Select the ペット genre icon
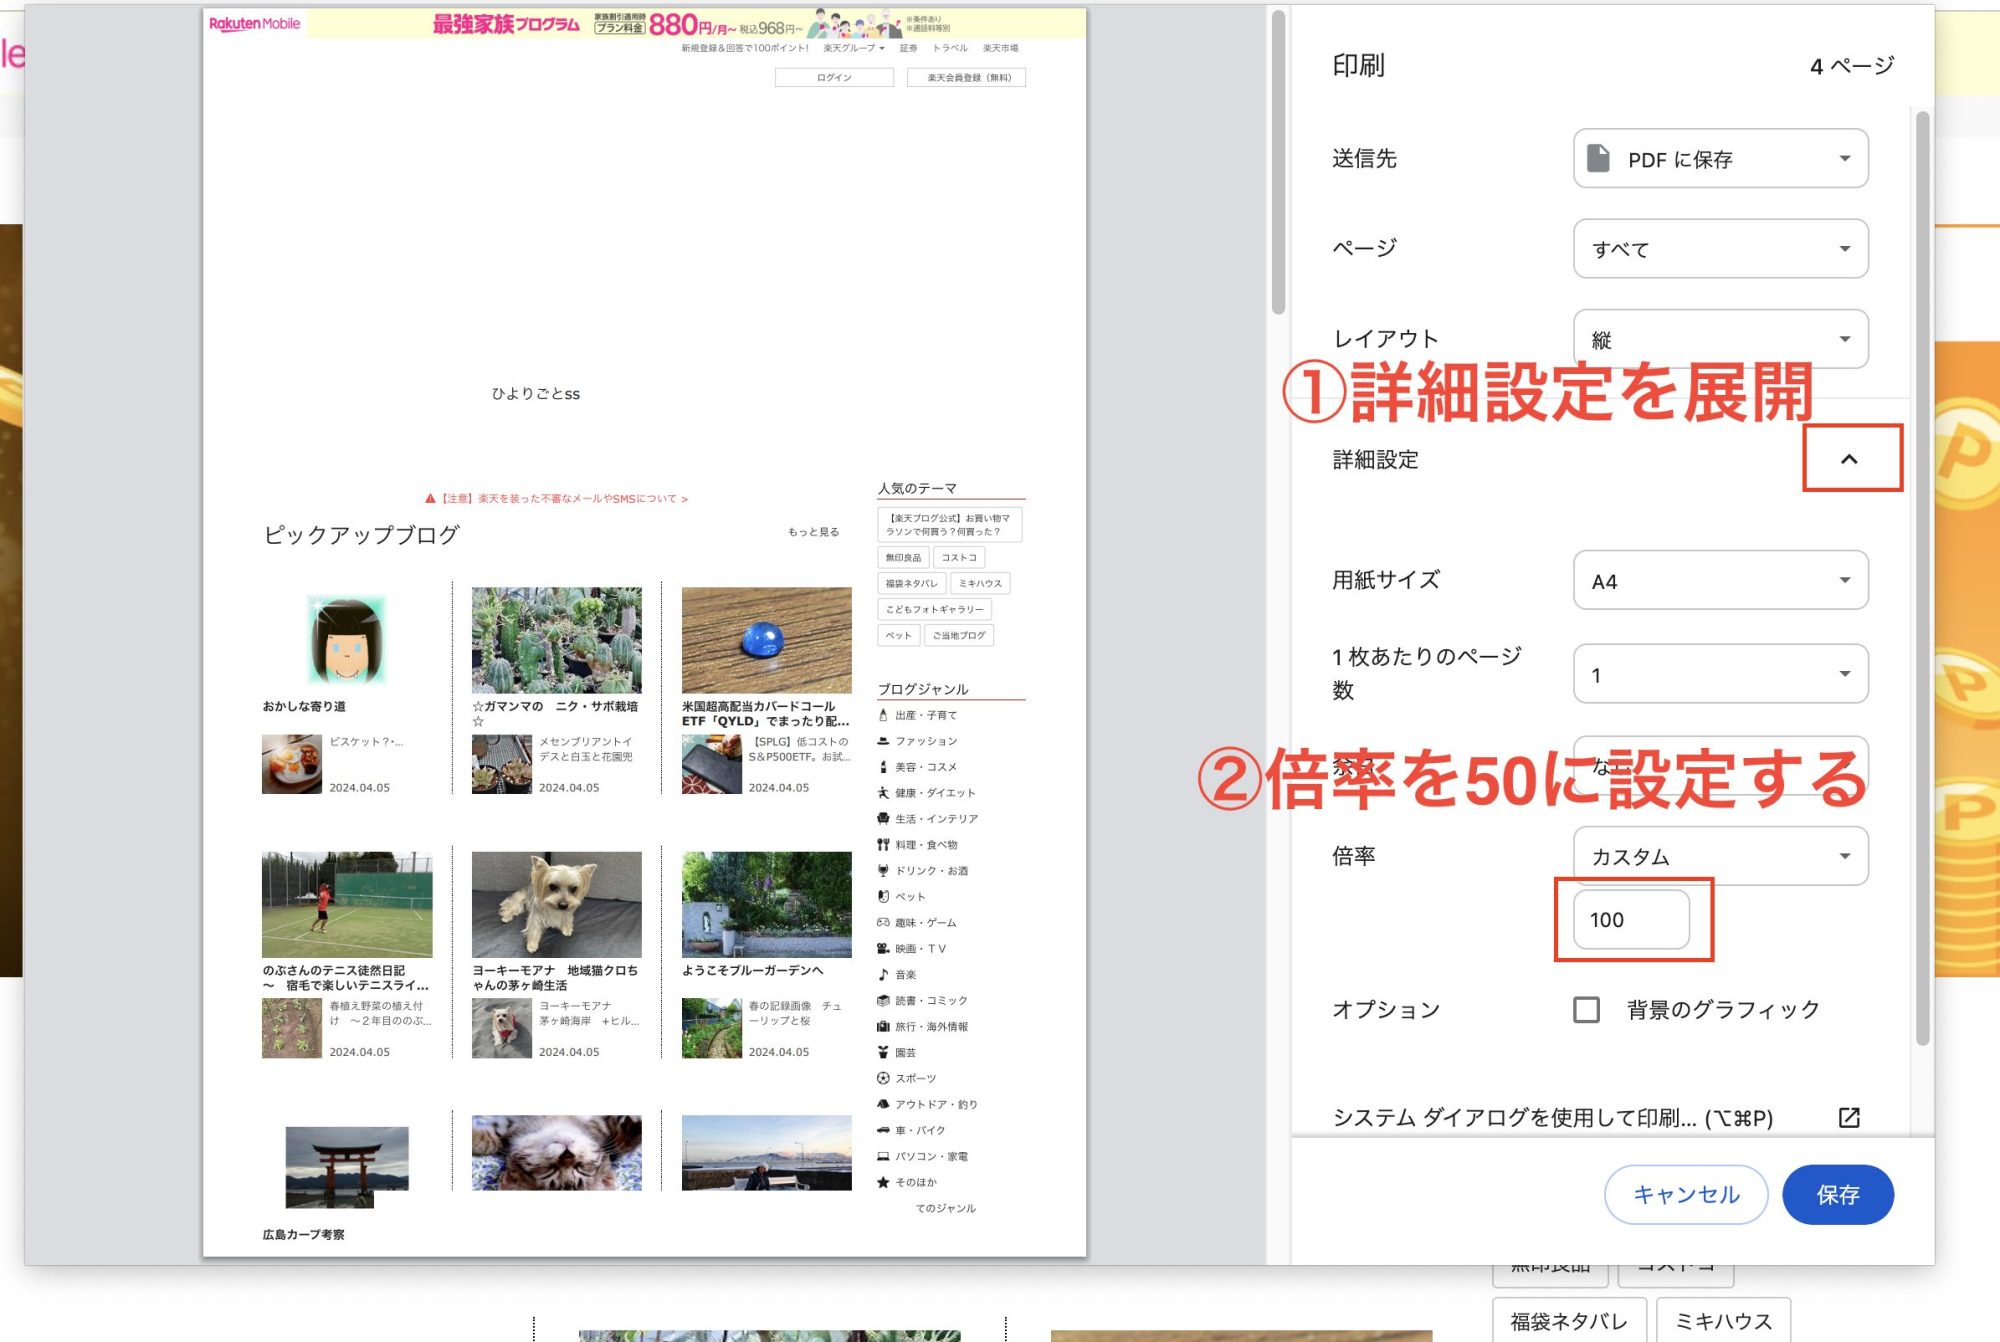2000x1342 pixels. [x=883, y=896]
